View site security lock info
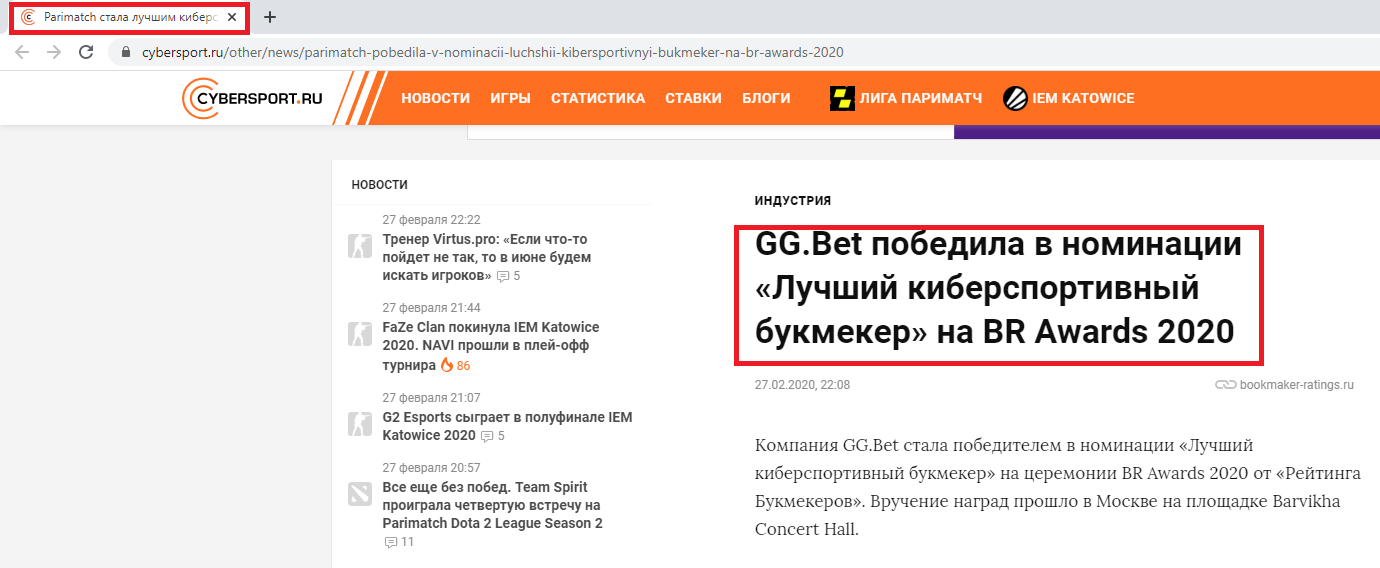 [x=126, y=52]
